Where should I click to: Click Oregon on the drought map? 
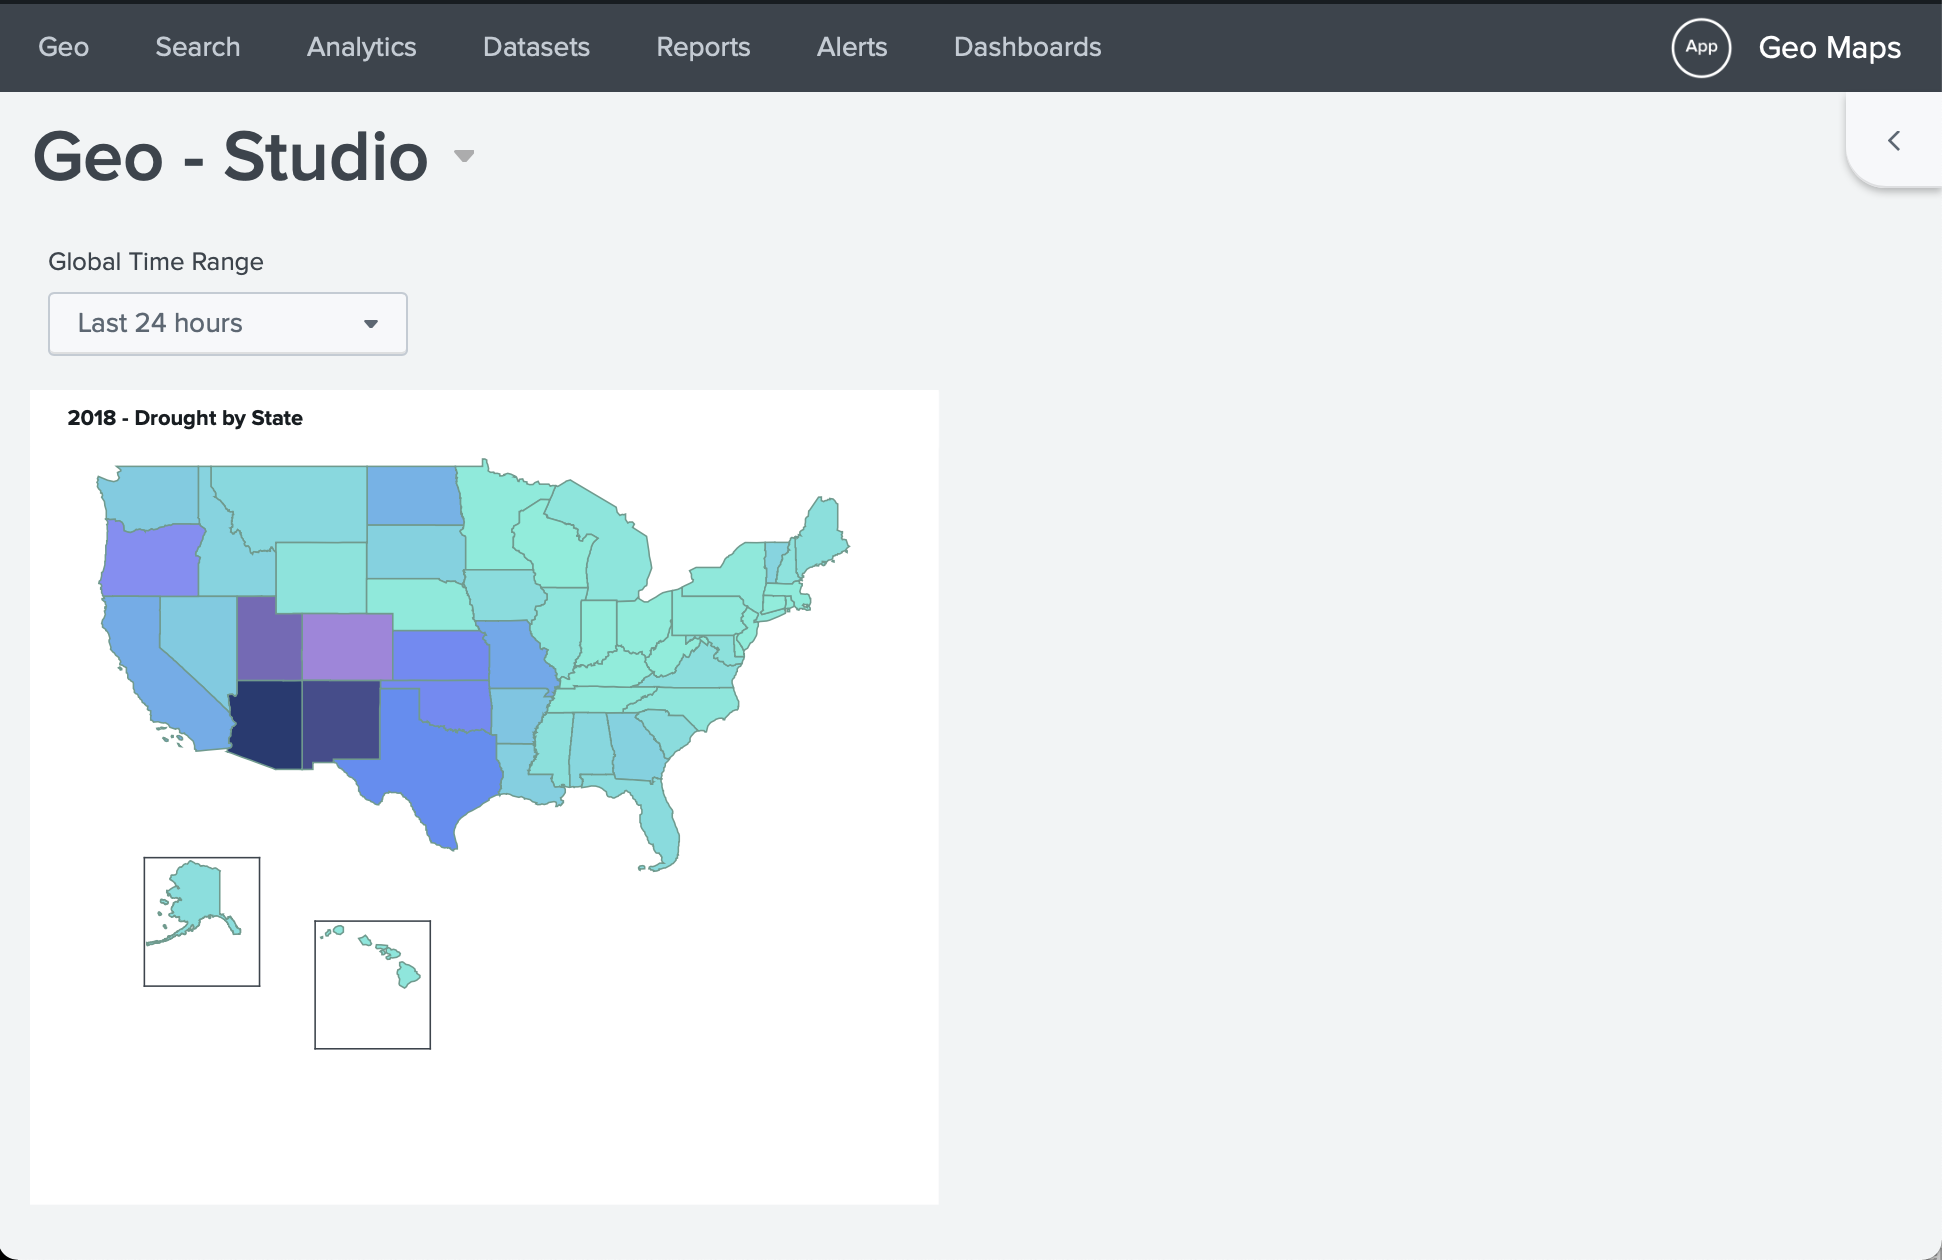(150, 560)
